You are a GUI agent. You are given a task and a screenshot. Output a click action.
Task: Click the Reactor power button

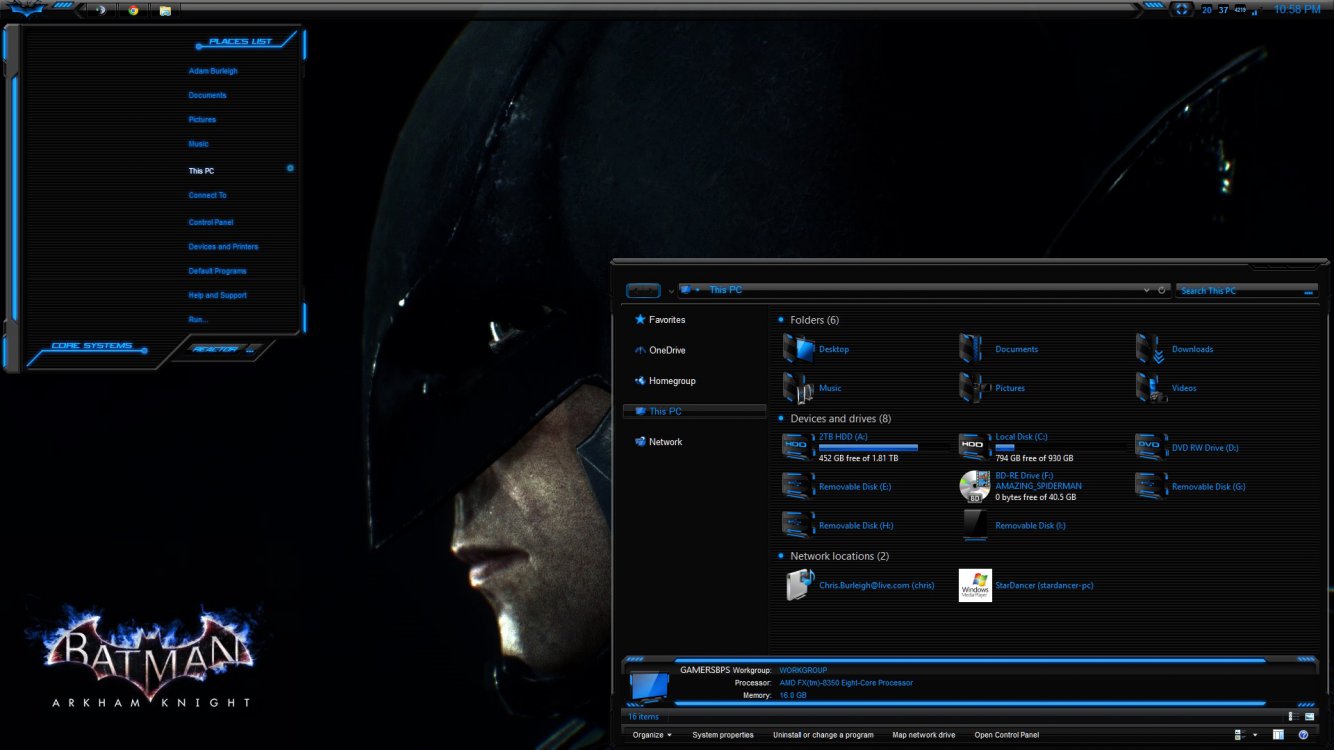click(215, 349)
